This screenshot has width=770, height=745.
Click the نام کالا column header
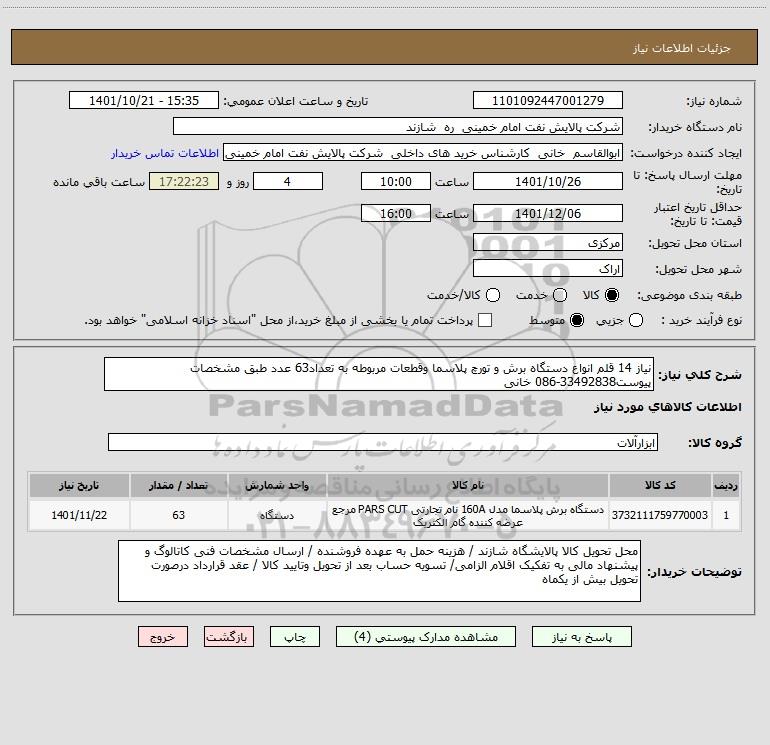pos(468,485)
